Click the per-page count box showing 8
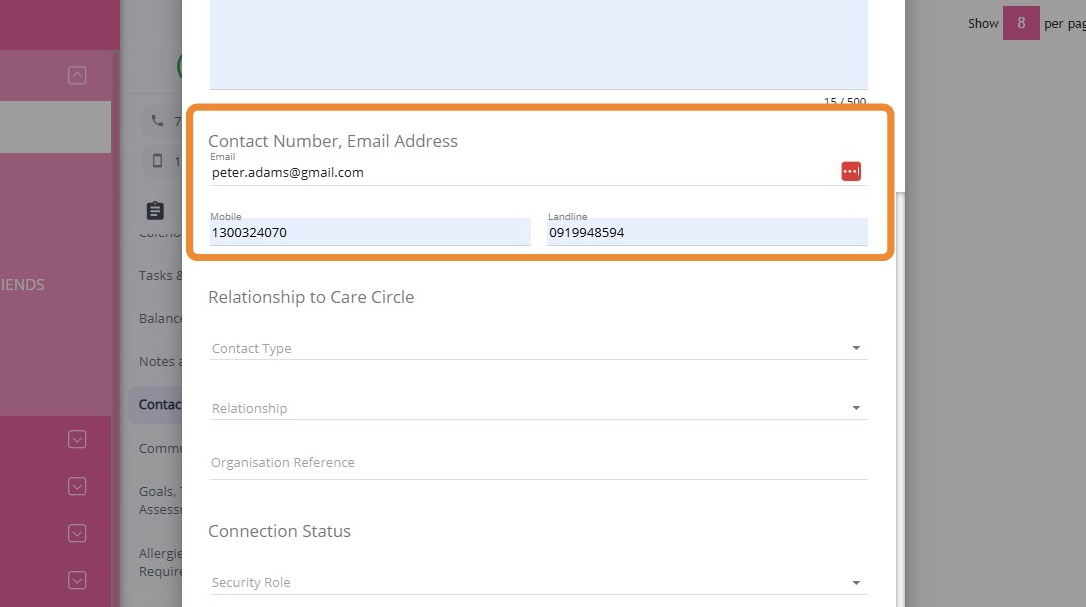Image resolution: width=1086 pixels, height=607 pixels. pos(1021,23)
